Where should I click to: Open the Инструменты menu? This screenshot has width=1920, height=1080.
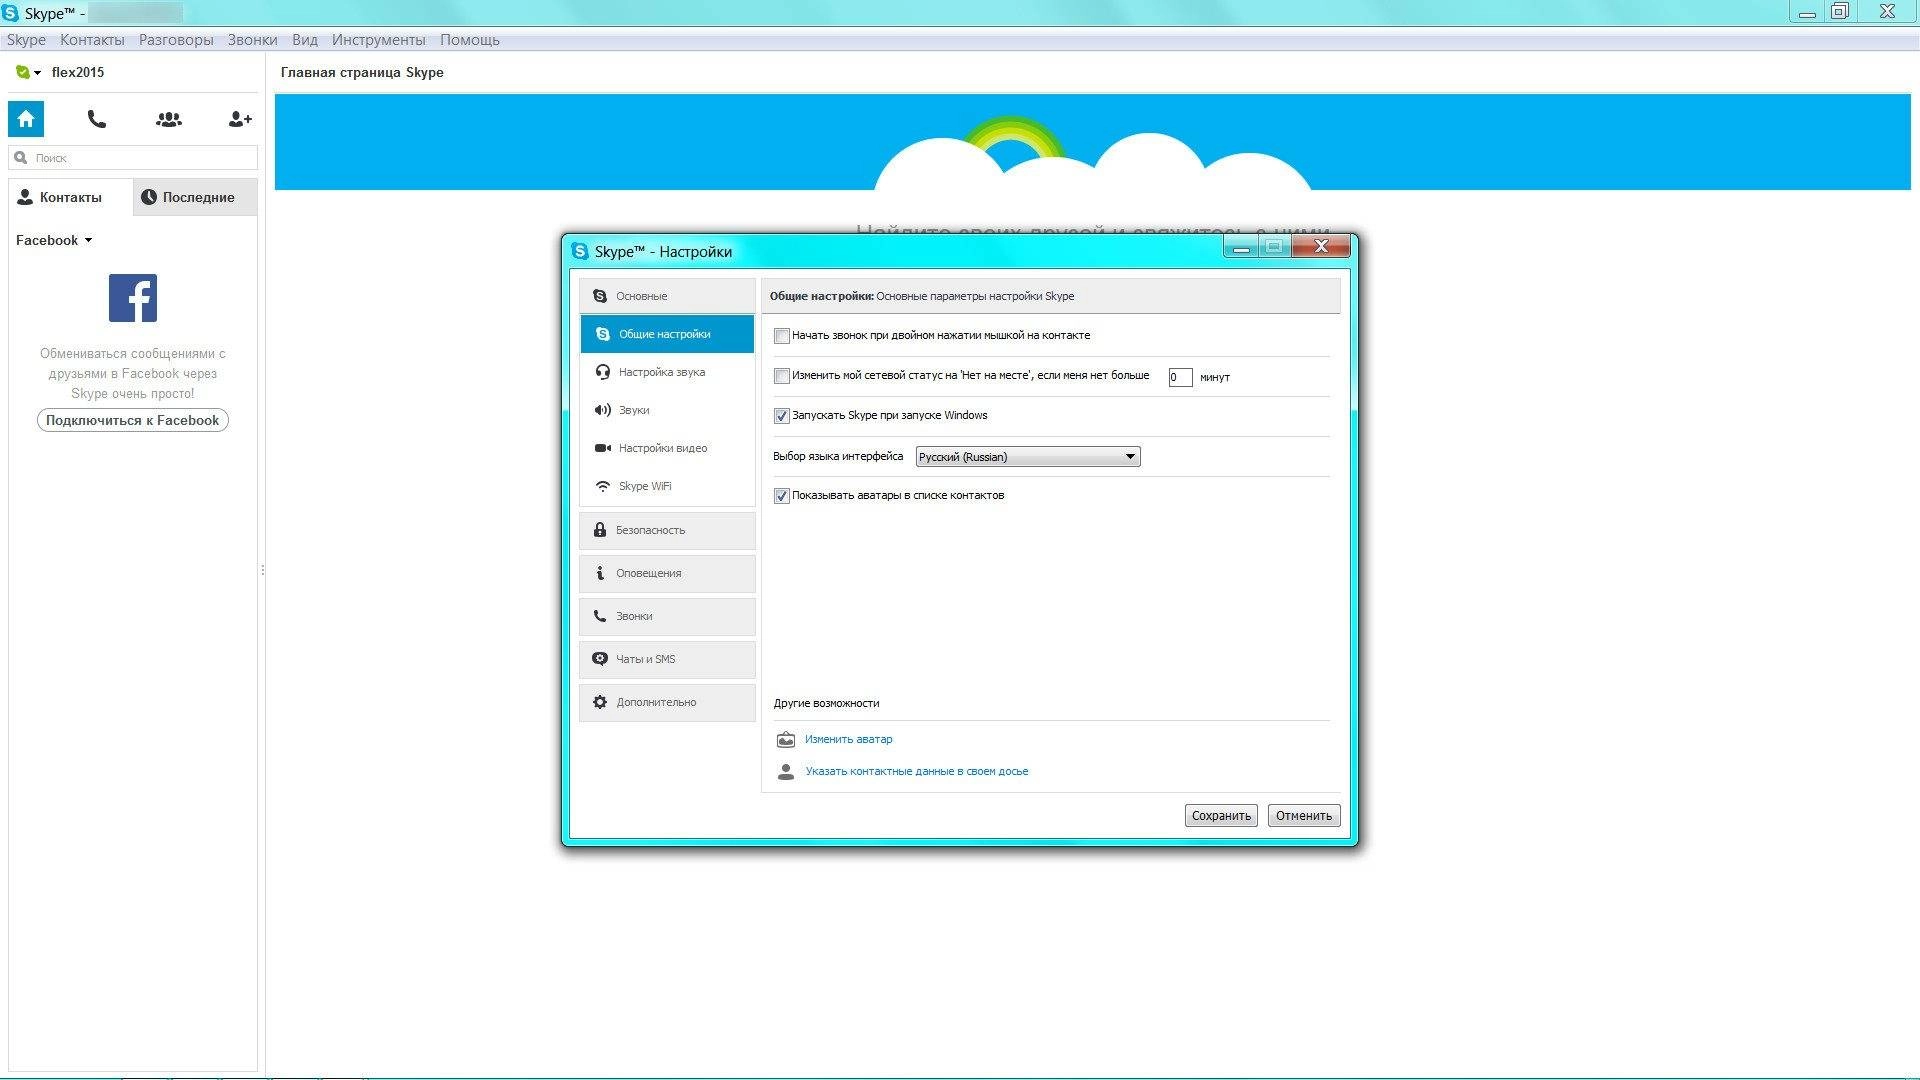pyautogui.click(x=379, y=40)
